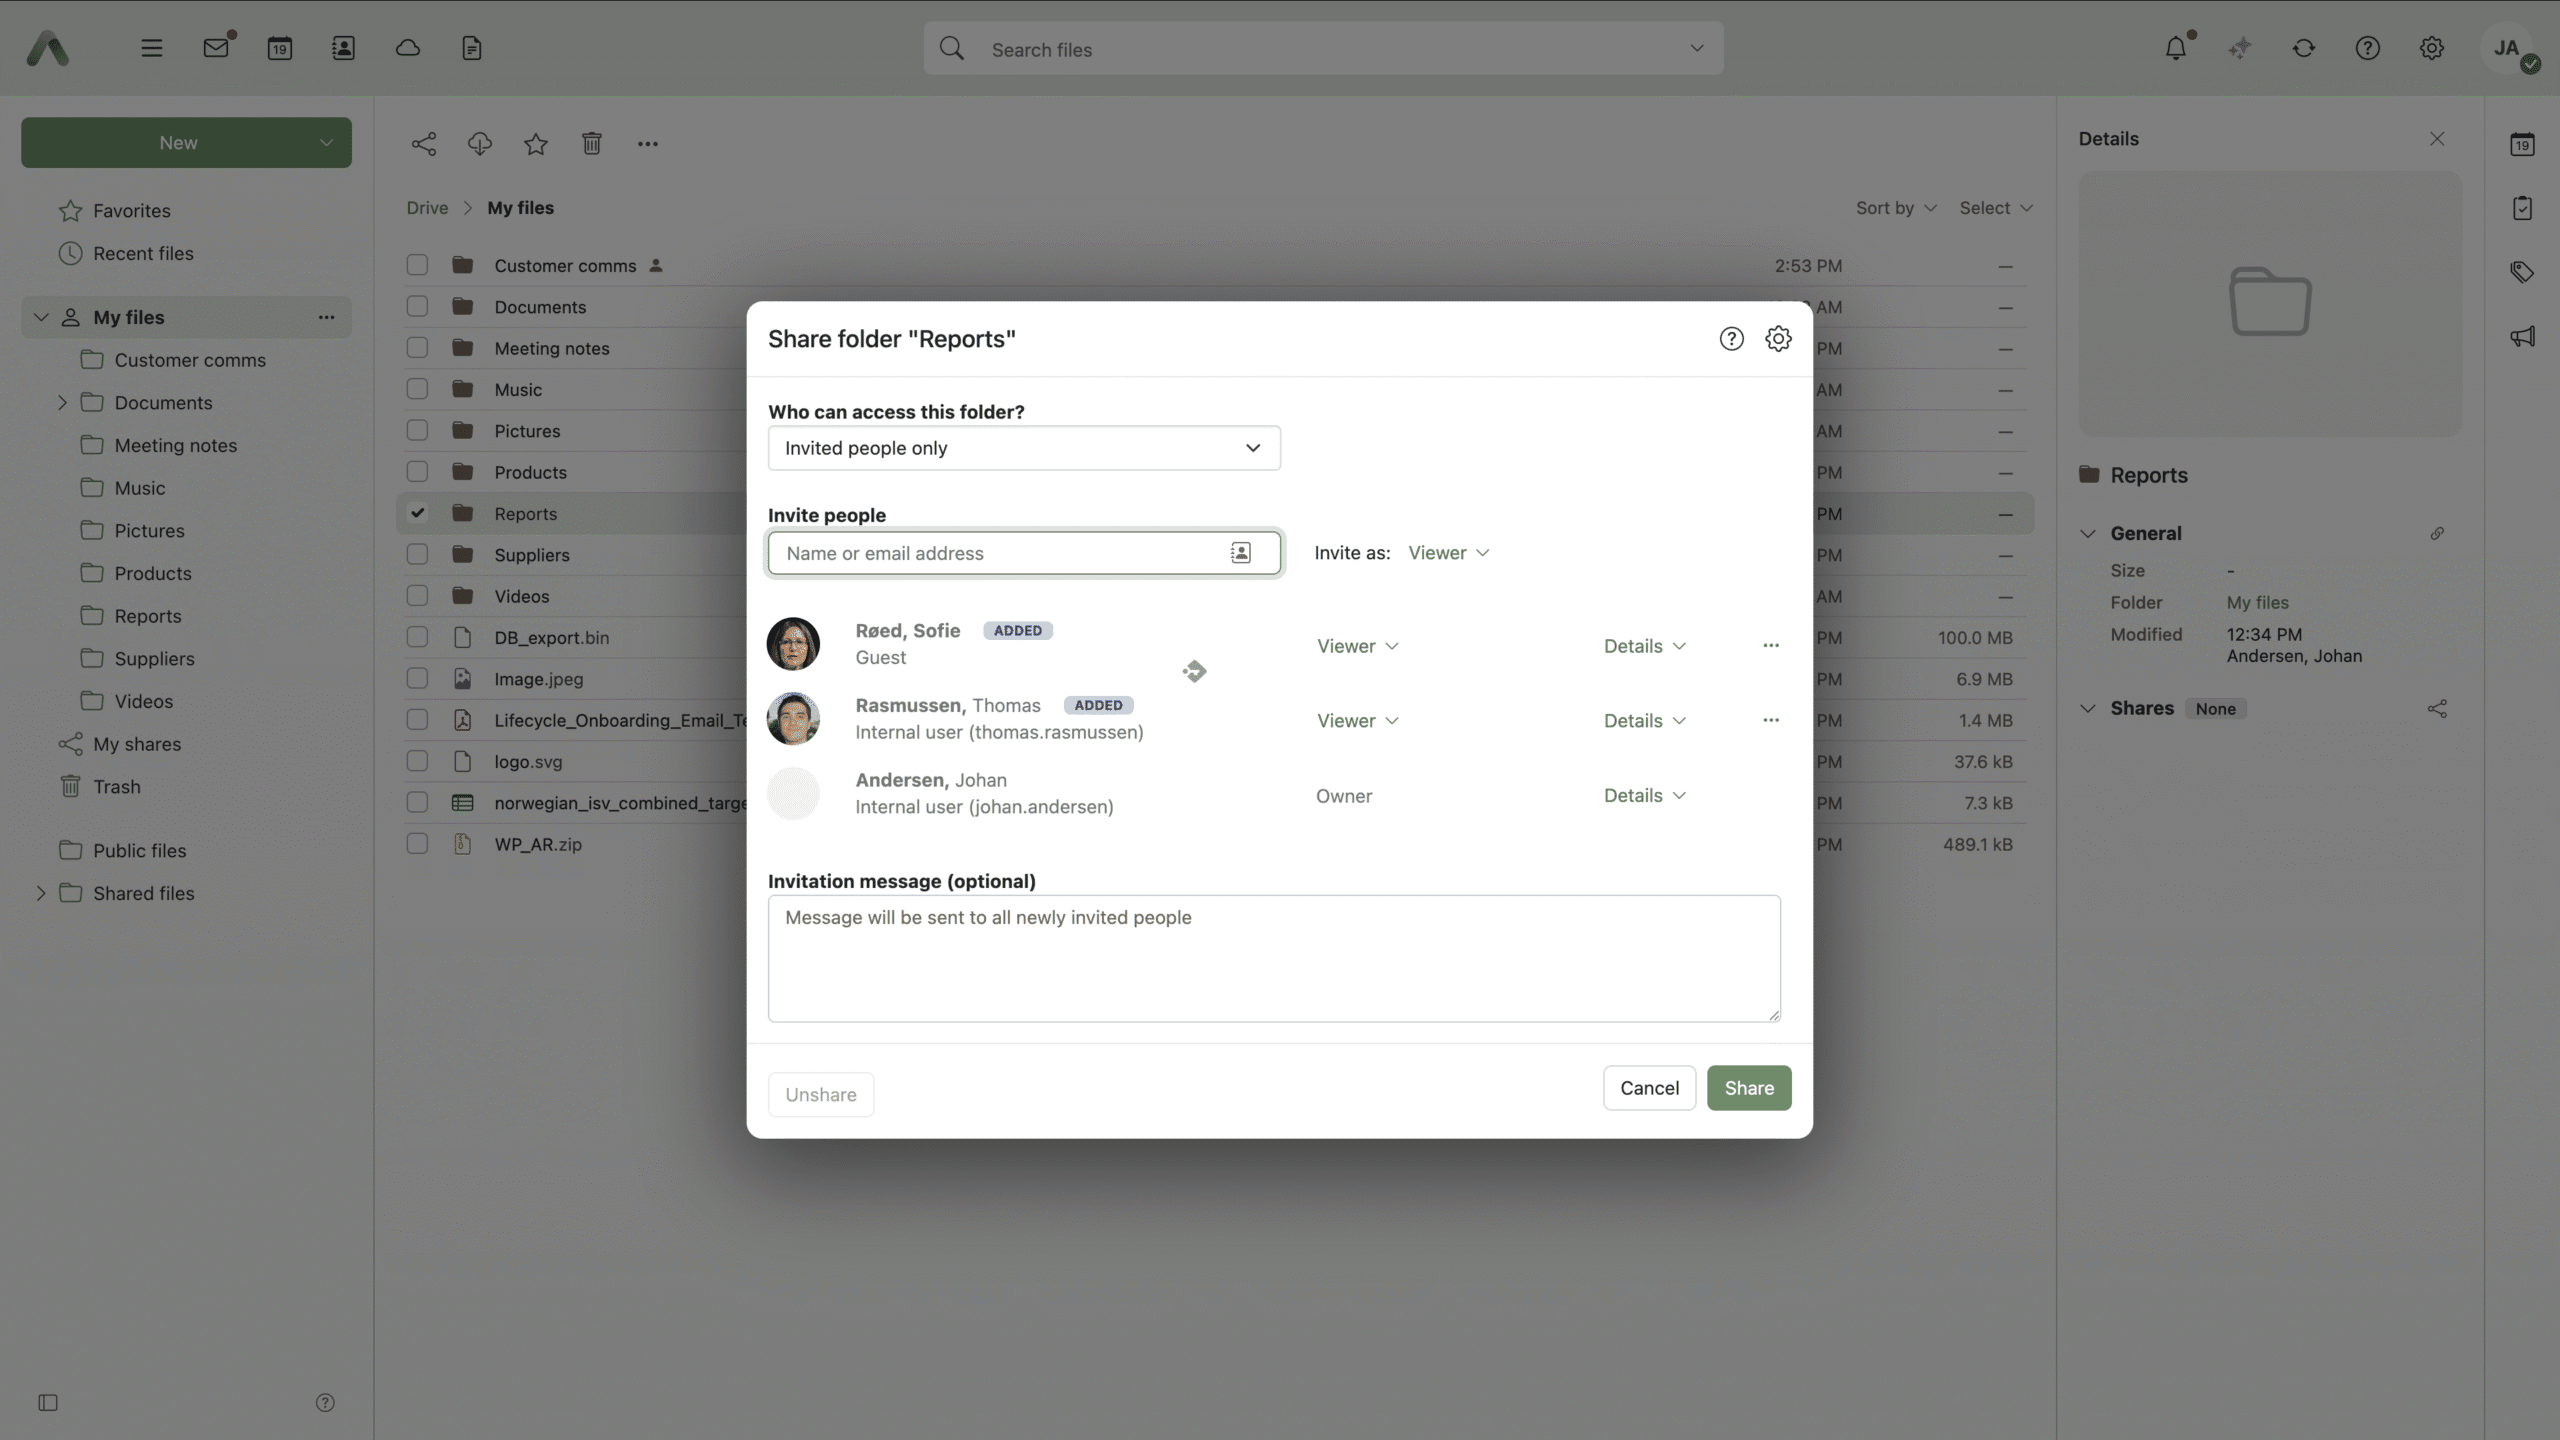Viewport: 2560px width, 1440px height.
Task: Expand Details for Rasmussen, Thomas
Action: [1644, 720]
